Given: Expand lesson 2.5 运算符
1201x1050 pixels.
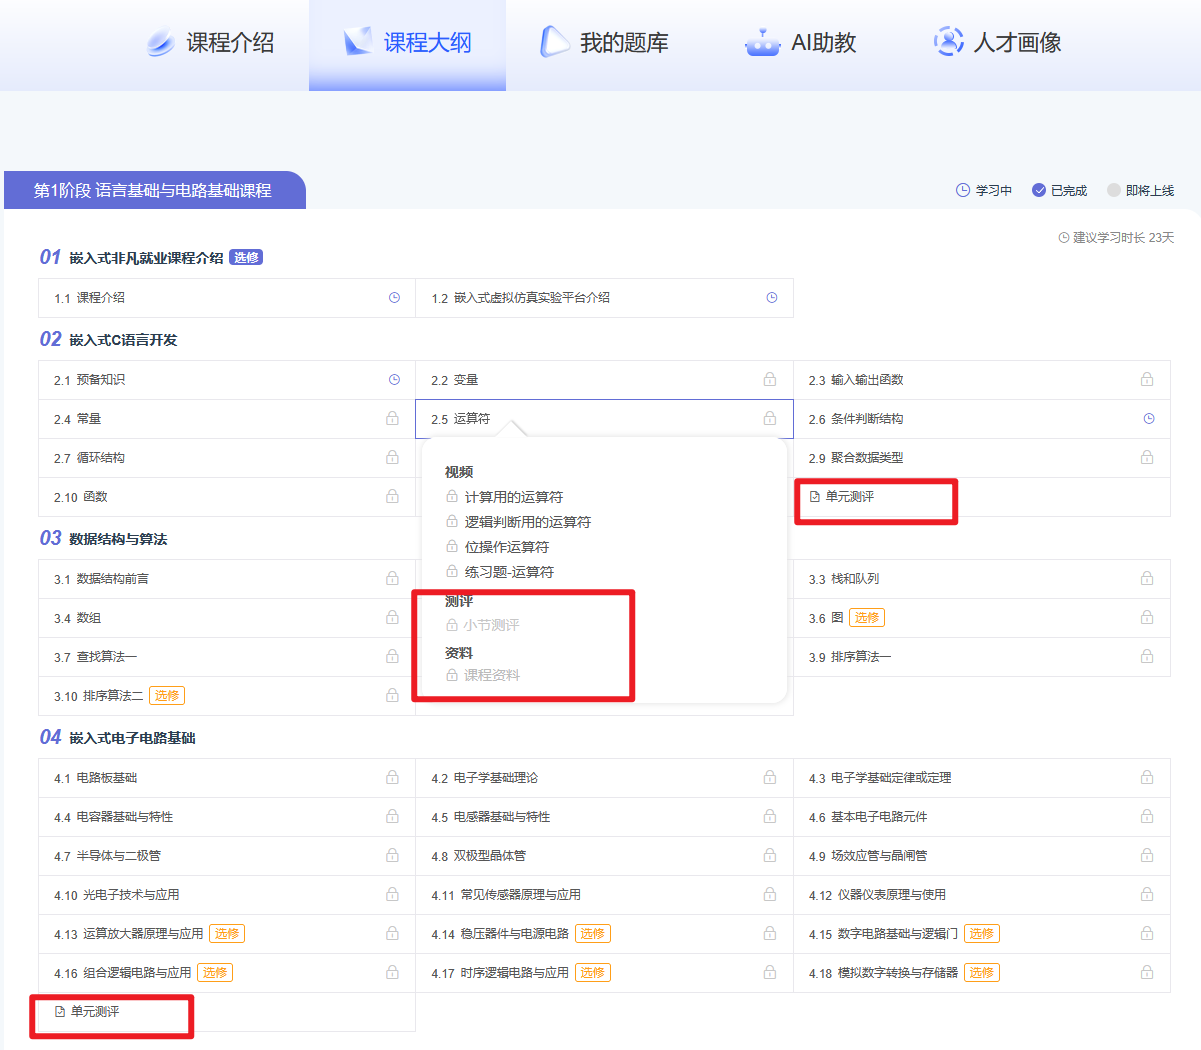Looking at the screenshot, I should coord(604,419).
